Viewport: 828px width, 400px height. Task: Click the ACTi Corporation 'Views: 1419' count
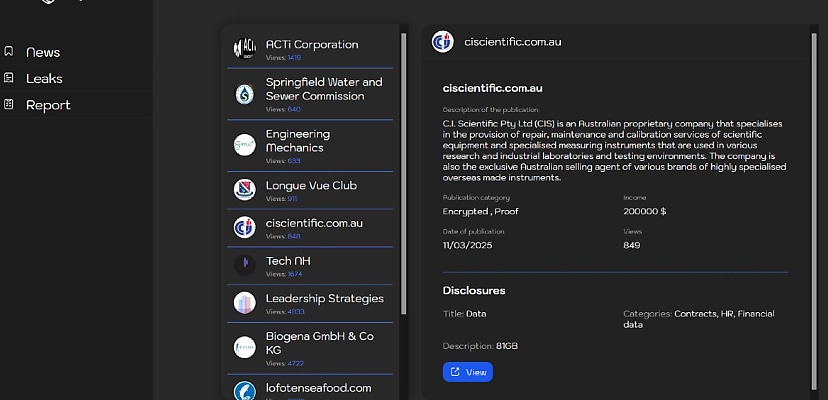click(284, 58)
